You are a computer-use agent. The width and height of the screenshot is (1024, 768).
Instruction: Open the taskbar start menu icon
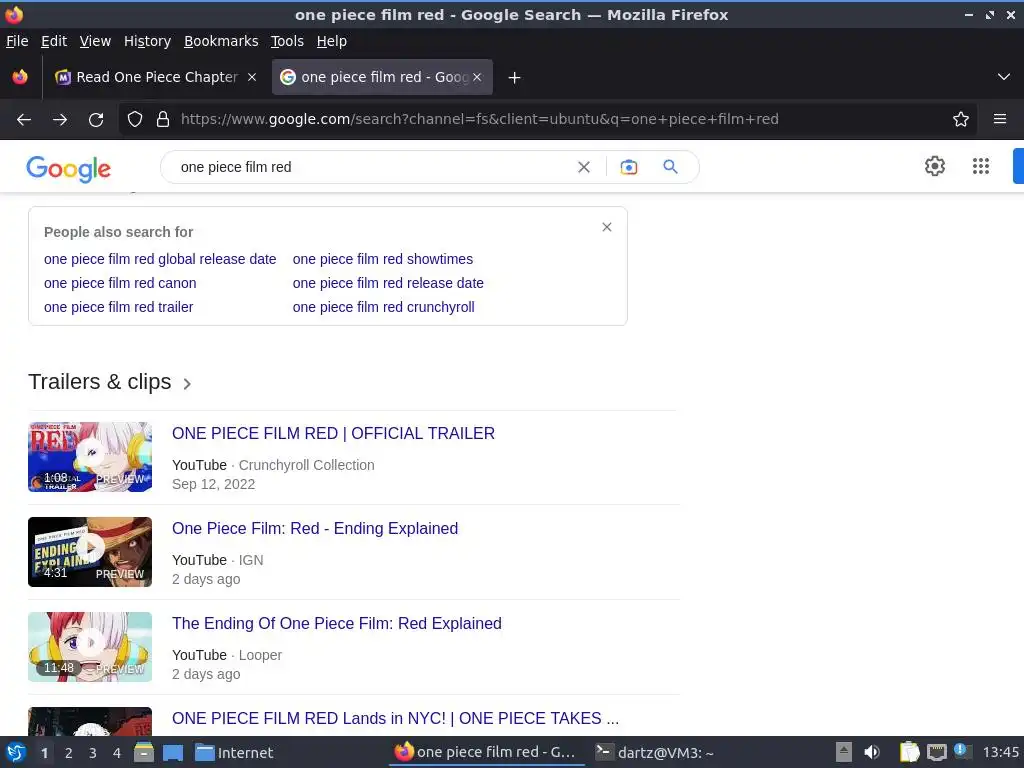click(16, 753)
